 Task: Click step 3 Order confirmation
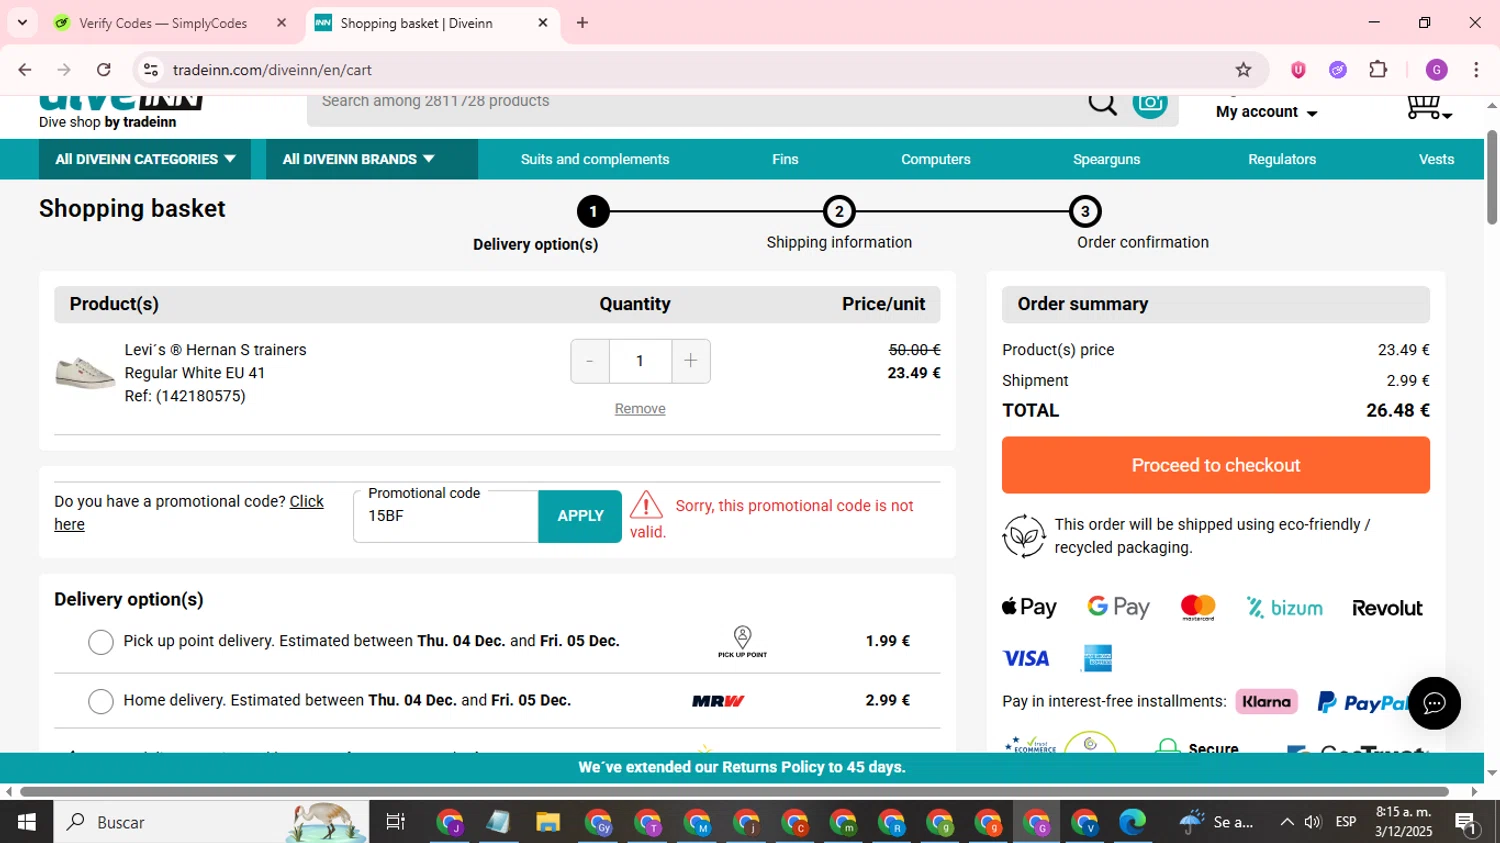(1085, 212)
